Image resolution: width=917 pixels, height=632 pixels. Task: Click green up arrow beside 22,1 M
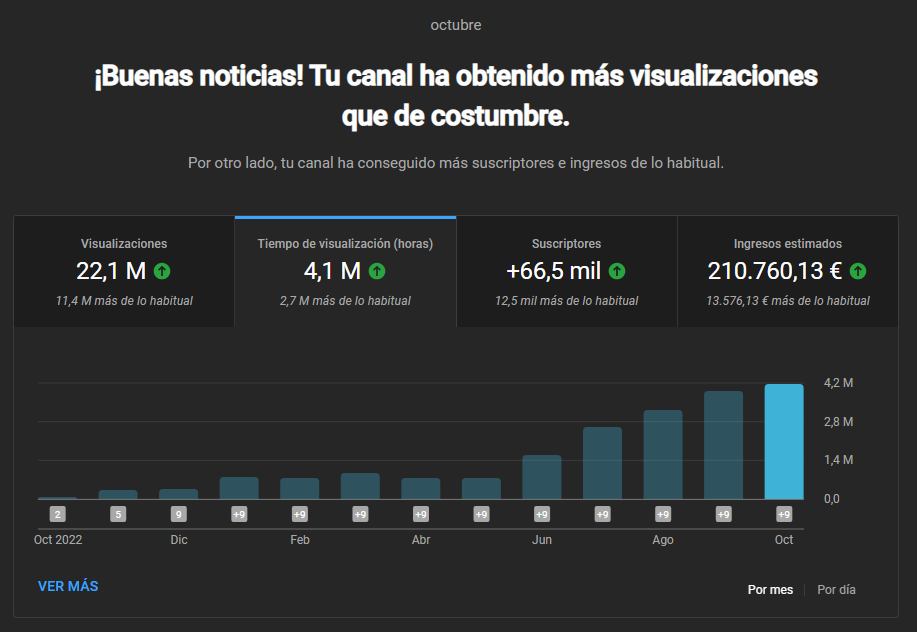162,271
